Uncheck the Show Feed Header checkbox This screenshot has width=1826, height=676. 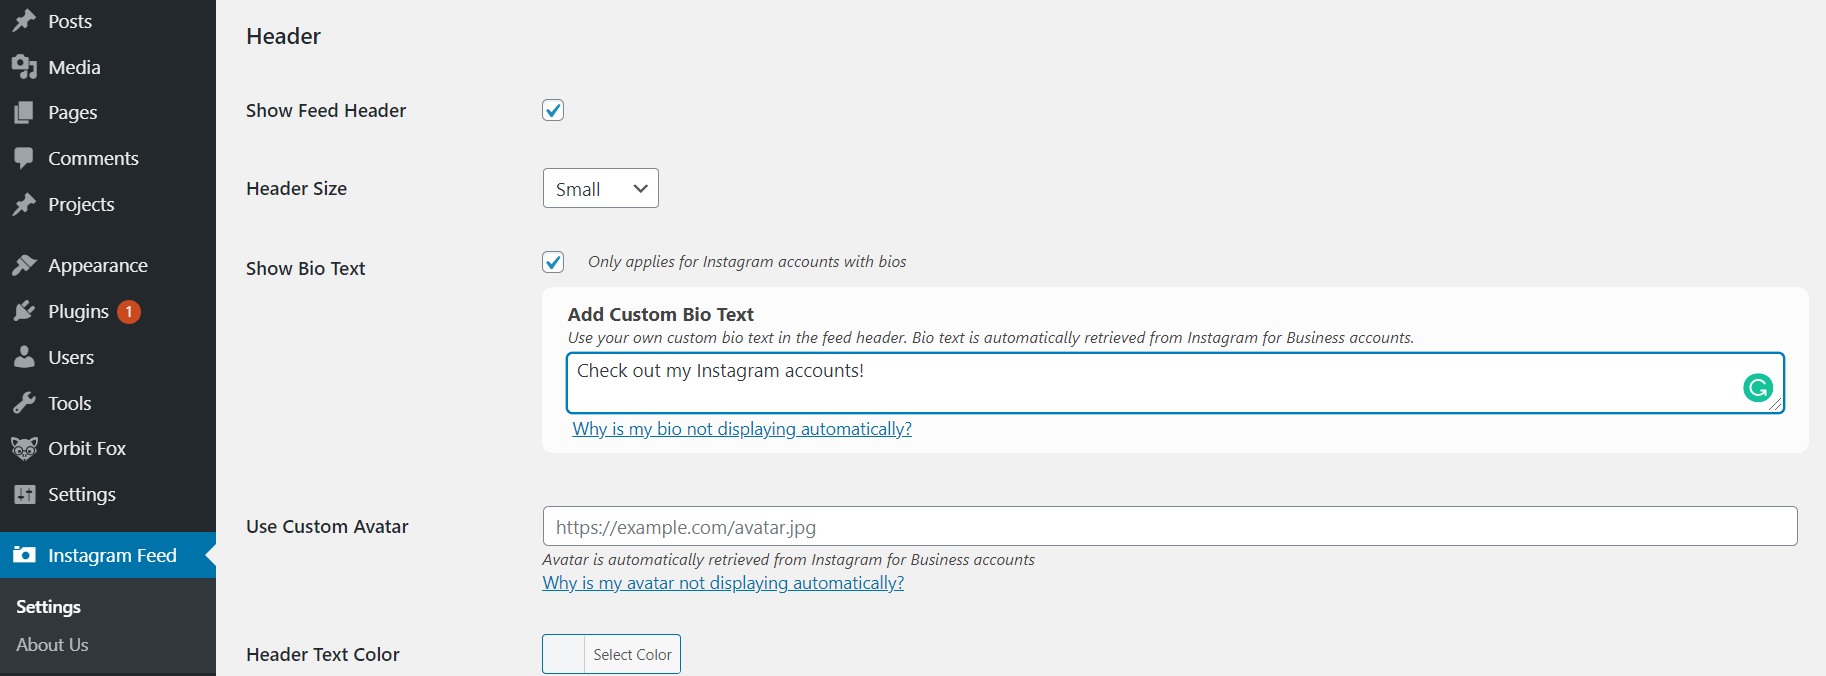[x=553, y=110]
